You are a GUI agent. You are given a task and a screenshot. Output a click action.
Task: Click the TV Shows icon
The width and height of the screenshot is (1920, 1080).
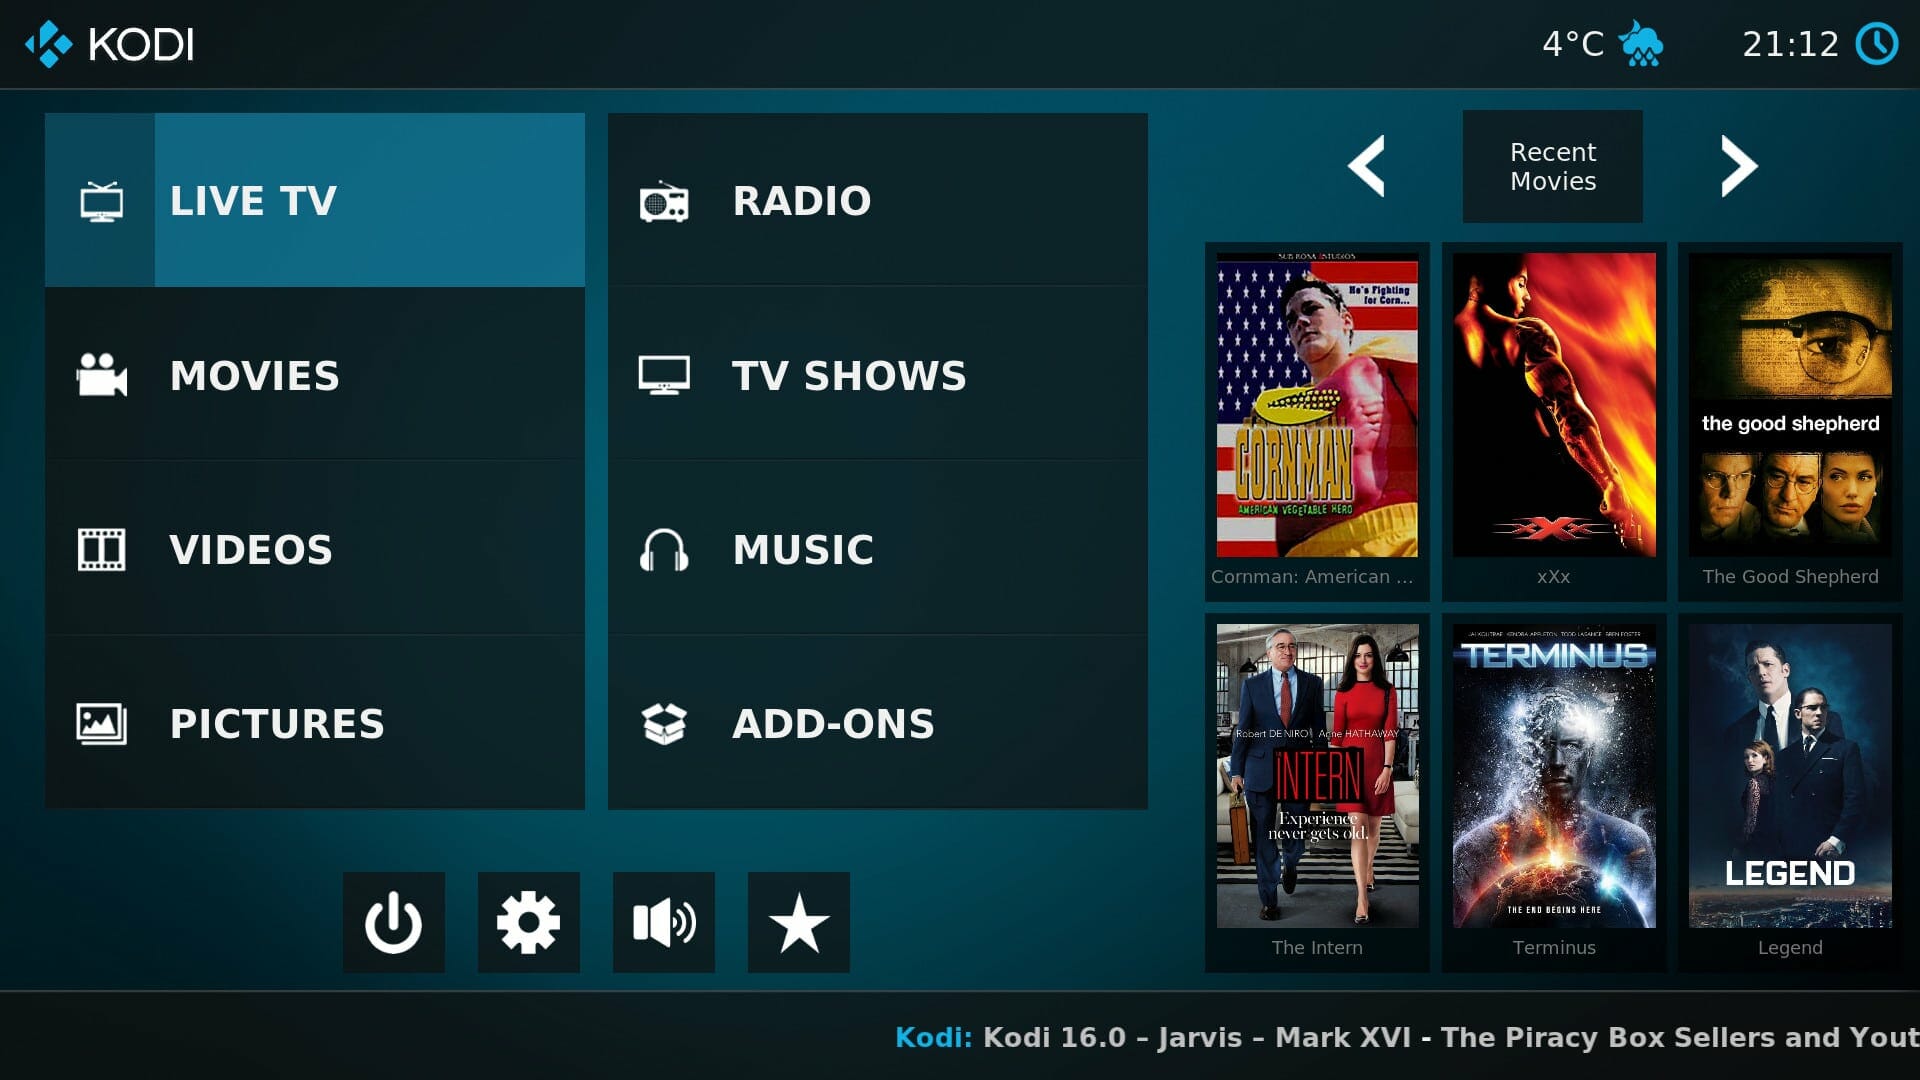point(663,375)
